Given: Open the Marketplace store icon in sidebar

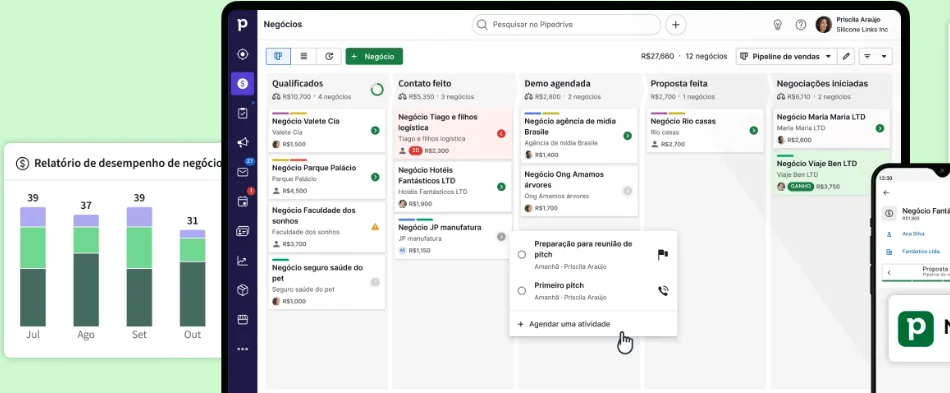Looking at the screenshot, I should click(242, 320).
